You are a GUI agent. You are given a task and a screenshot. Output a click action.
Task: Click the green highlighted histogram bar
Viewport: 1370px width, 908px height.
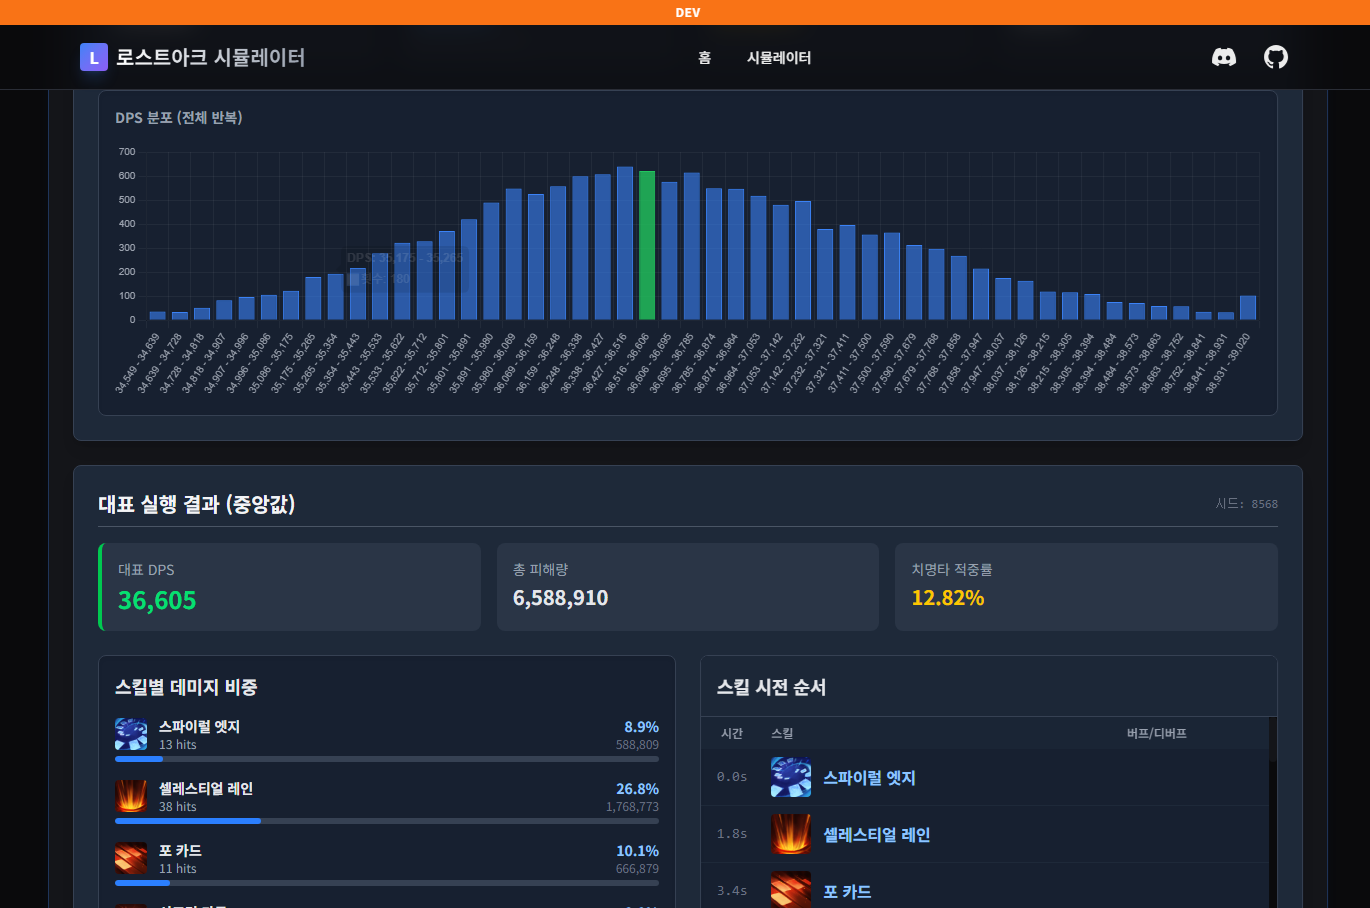pyautogui.click(x=647, y=246)
